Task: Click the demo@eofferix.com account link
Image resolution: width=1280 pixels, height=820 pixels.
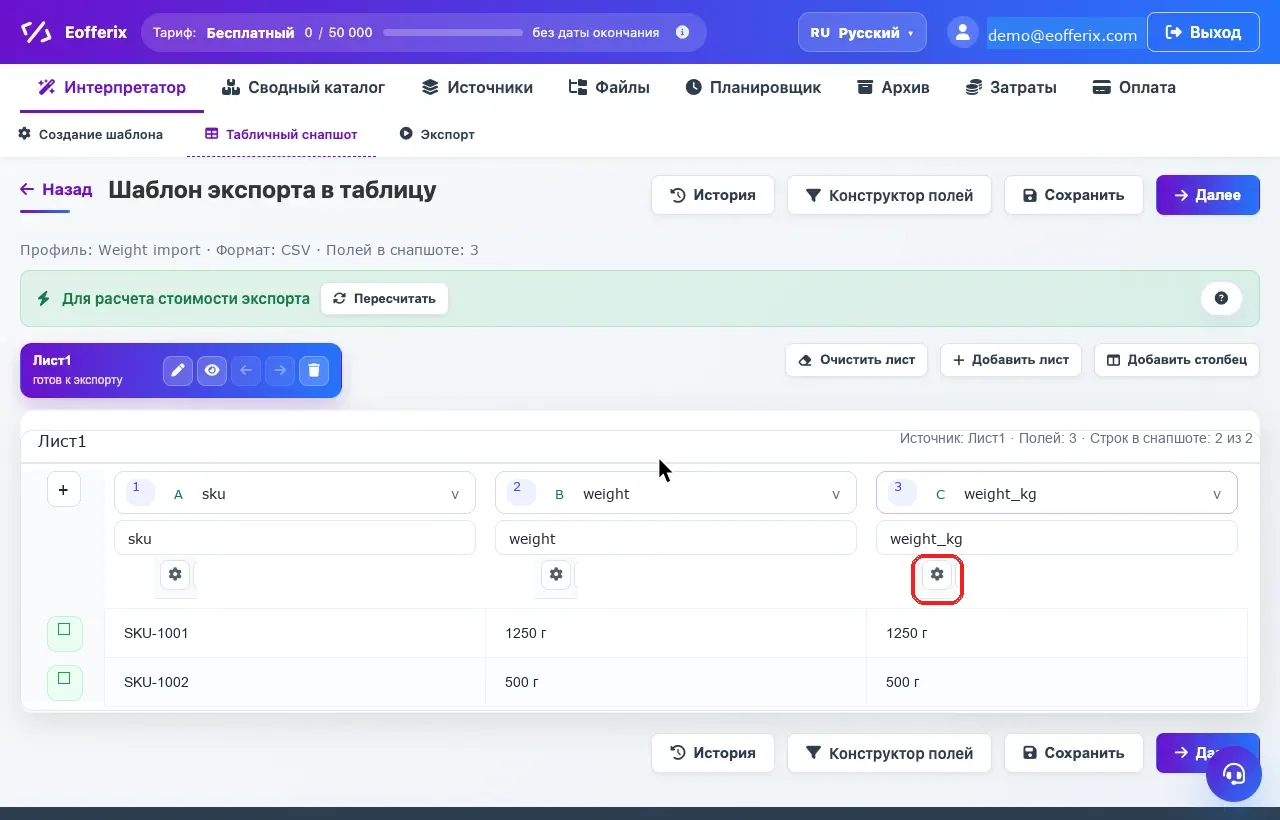Action: tap(1062, 35)
